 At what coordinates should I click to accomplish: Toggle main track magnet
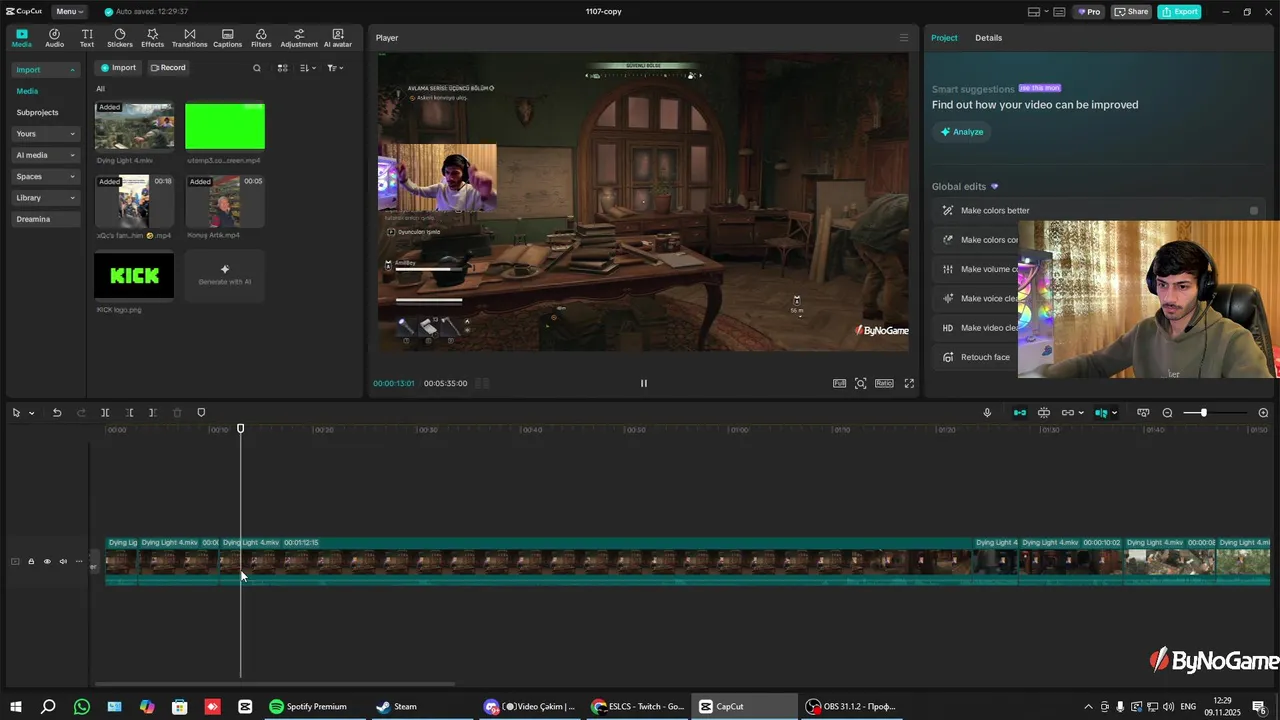pos(1020,413)
